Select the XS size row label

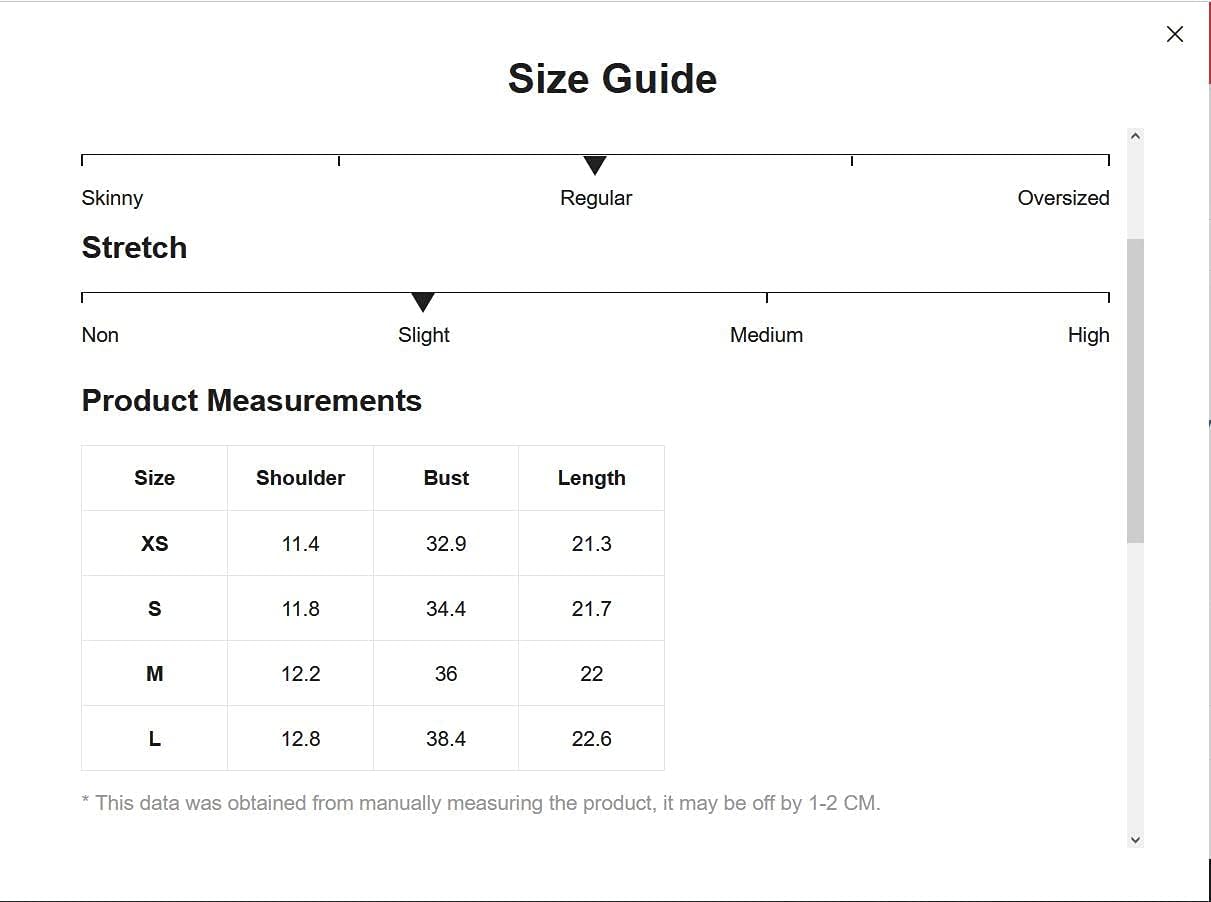coord(154,544)
